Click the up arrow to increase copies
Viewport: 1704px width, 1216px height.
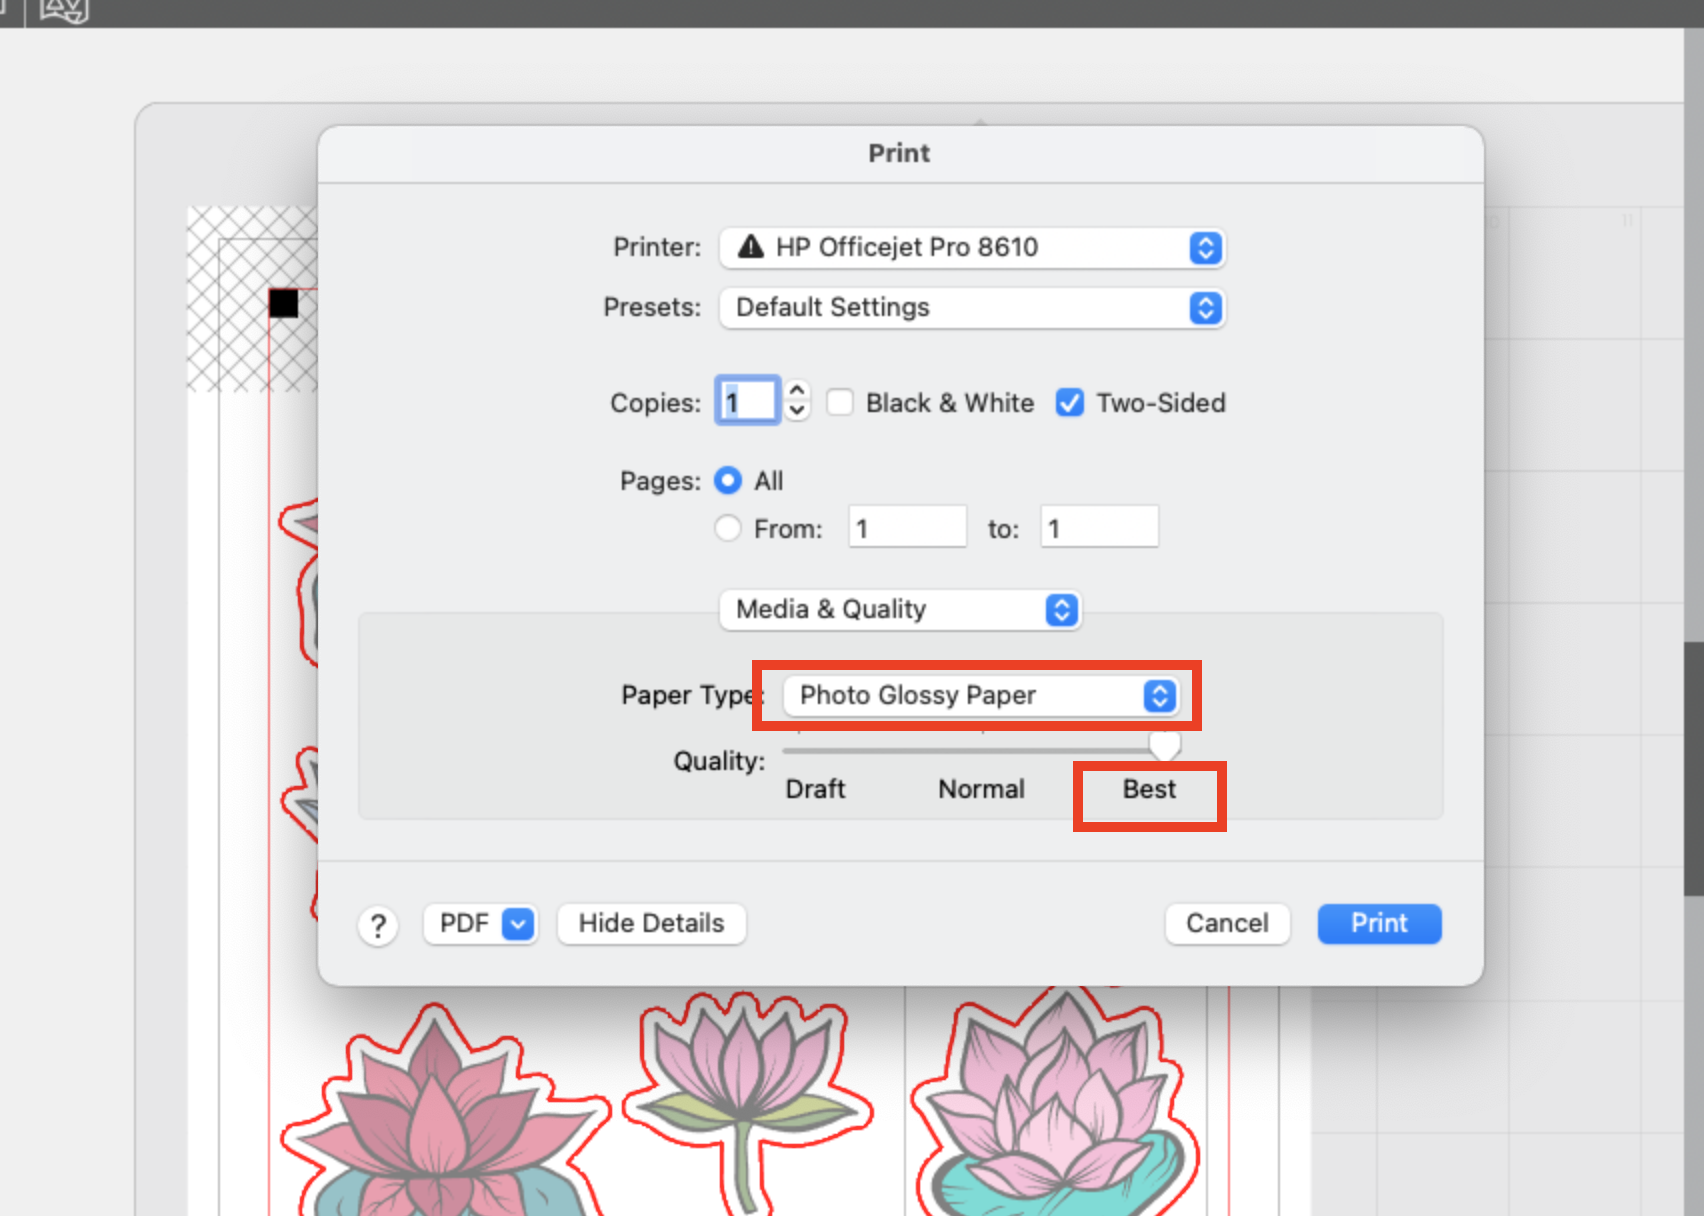[x=795, y=390]
